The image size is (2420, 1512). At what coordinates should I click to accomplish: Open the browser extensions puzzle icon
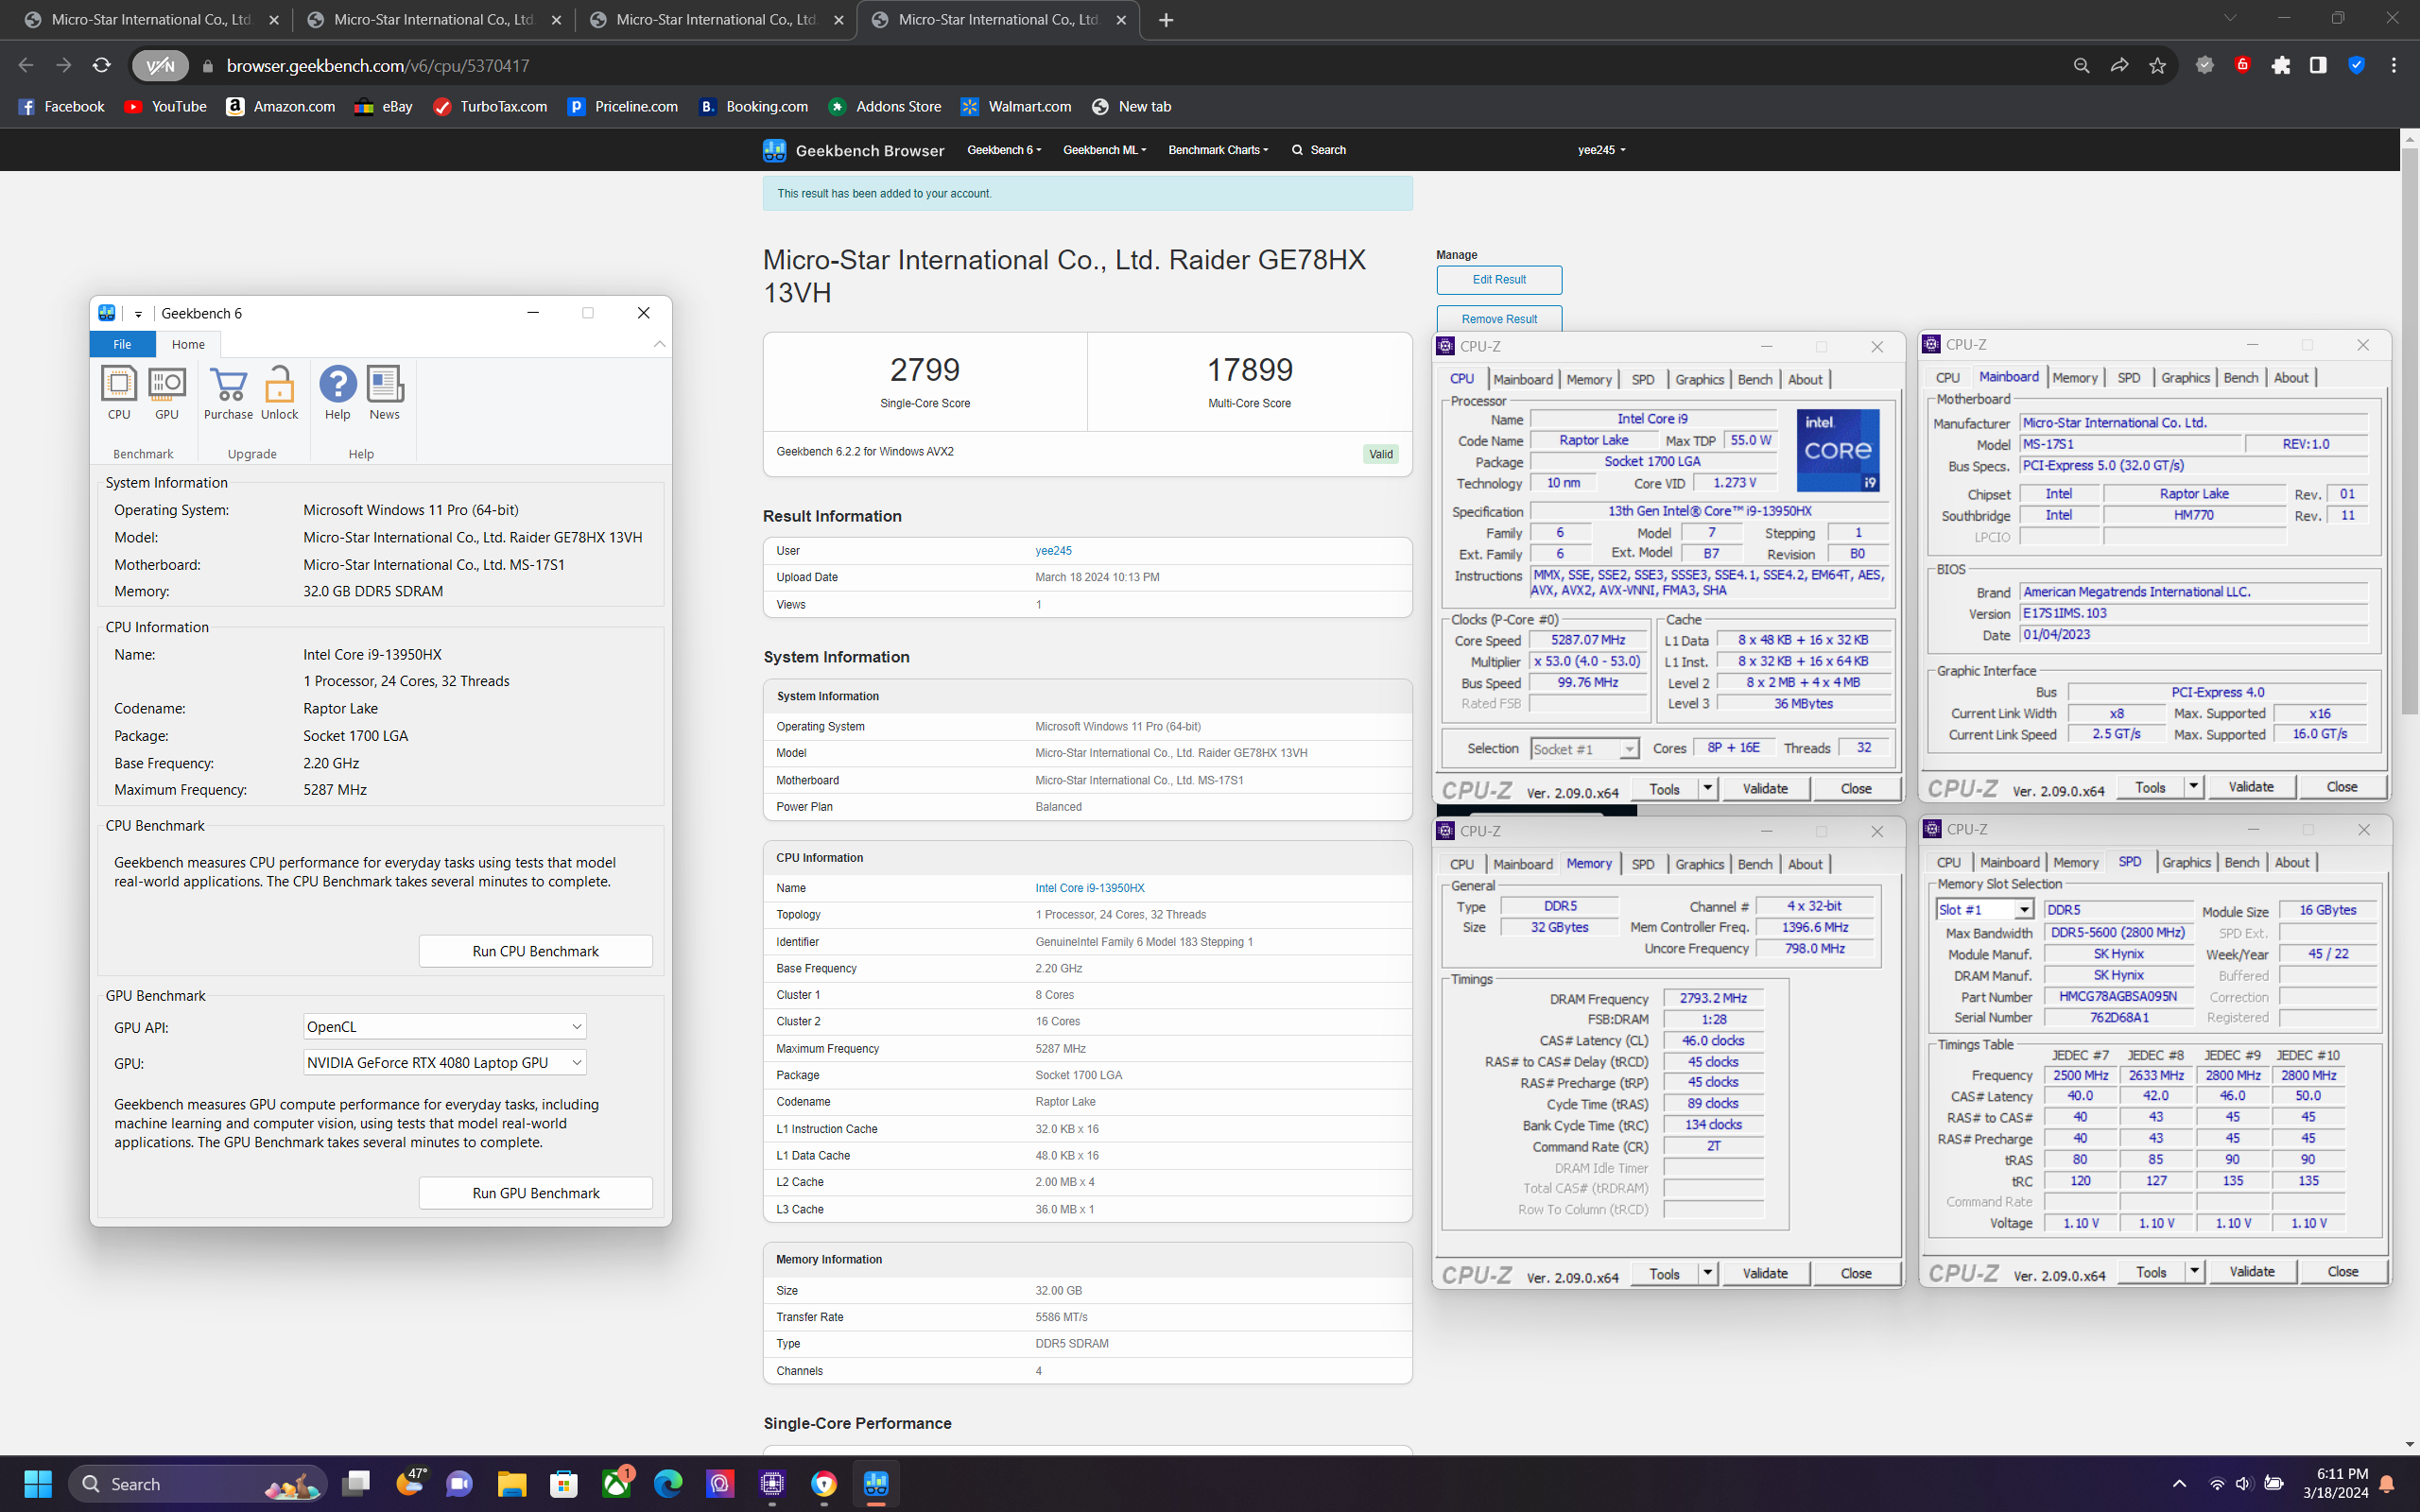(2281, 65)
